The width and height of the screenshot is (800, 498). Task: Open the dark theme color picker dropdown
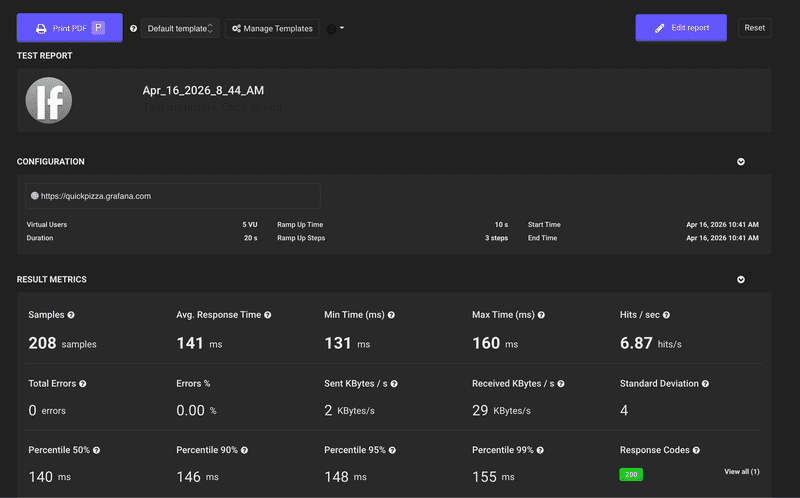(336, 29)
